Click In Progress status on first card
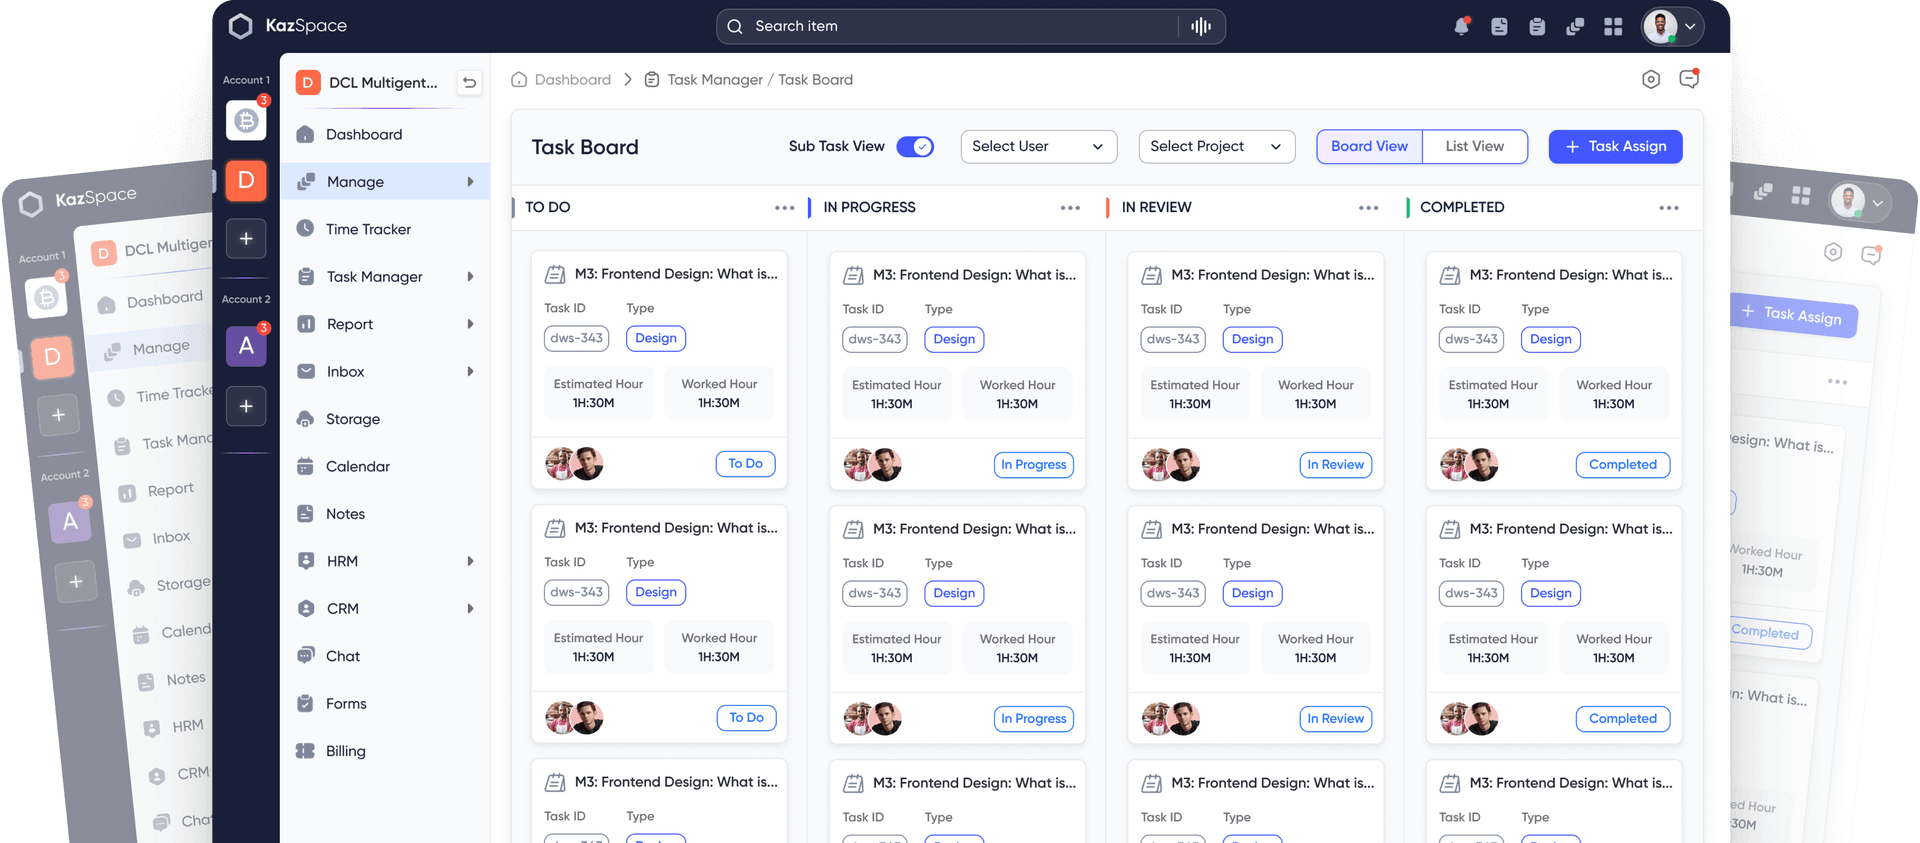 click(1033, 464)
